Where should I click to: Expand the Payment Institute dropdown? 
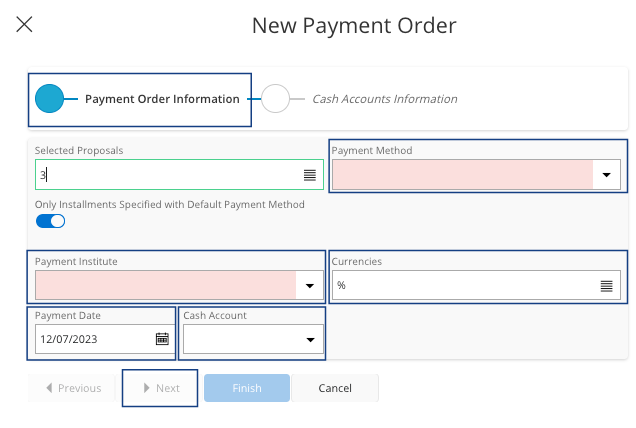point(309,285)
